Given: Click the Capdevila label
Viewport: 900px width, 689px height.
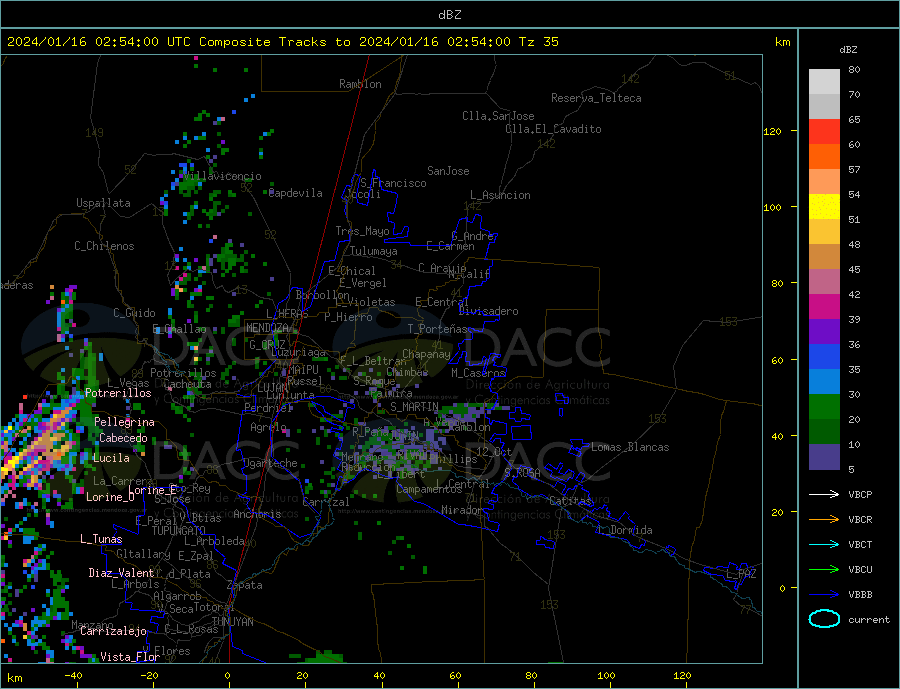Looking at the screenshot, I should [296, 193].
